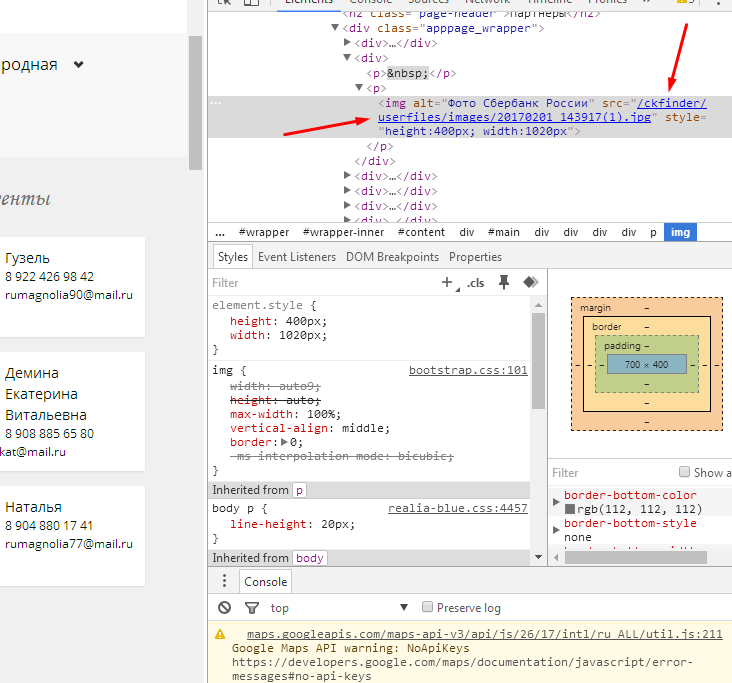Click the yellow warning icon in console
This screenshot has height=683, width=732.
click(220, 634)
